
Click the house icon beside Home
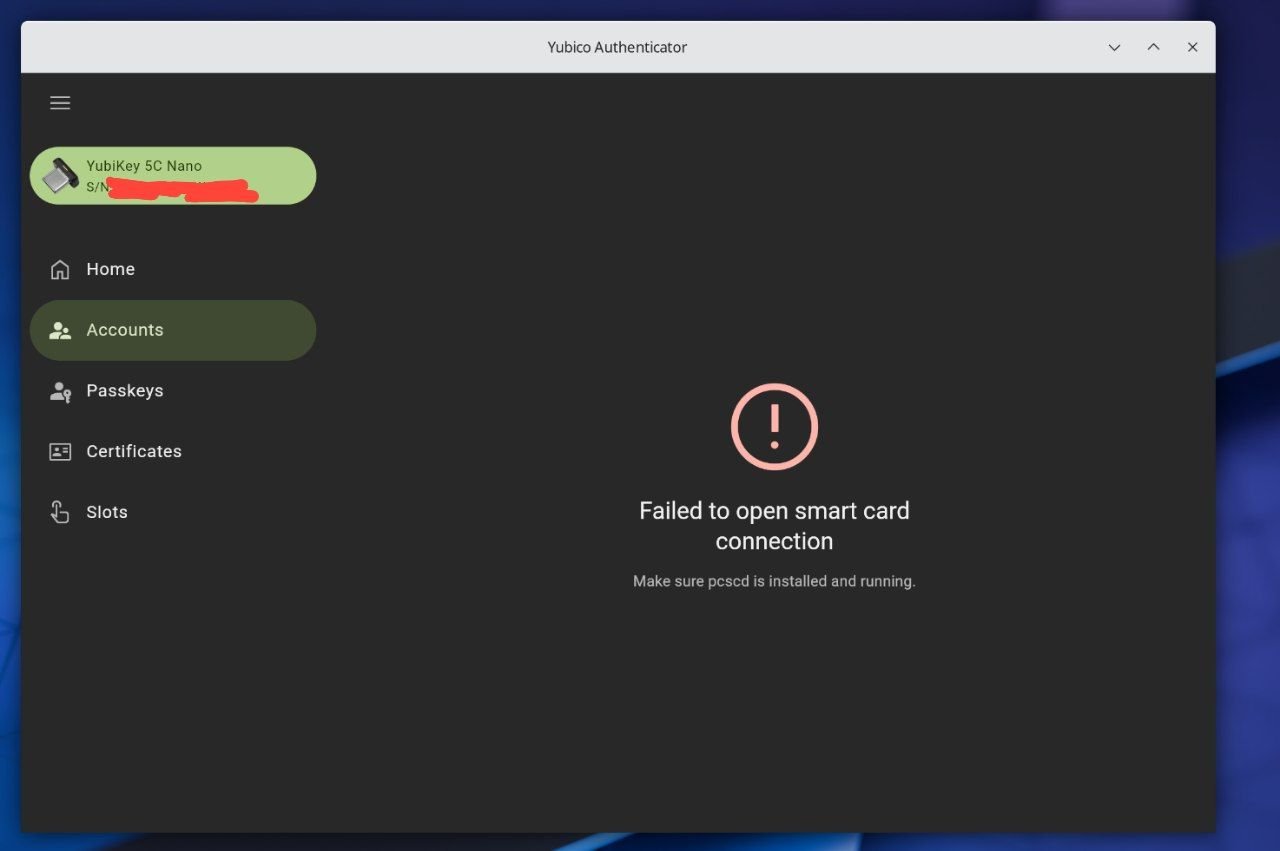click(x=60, y=270)
